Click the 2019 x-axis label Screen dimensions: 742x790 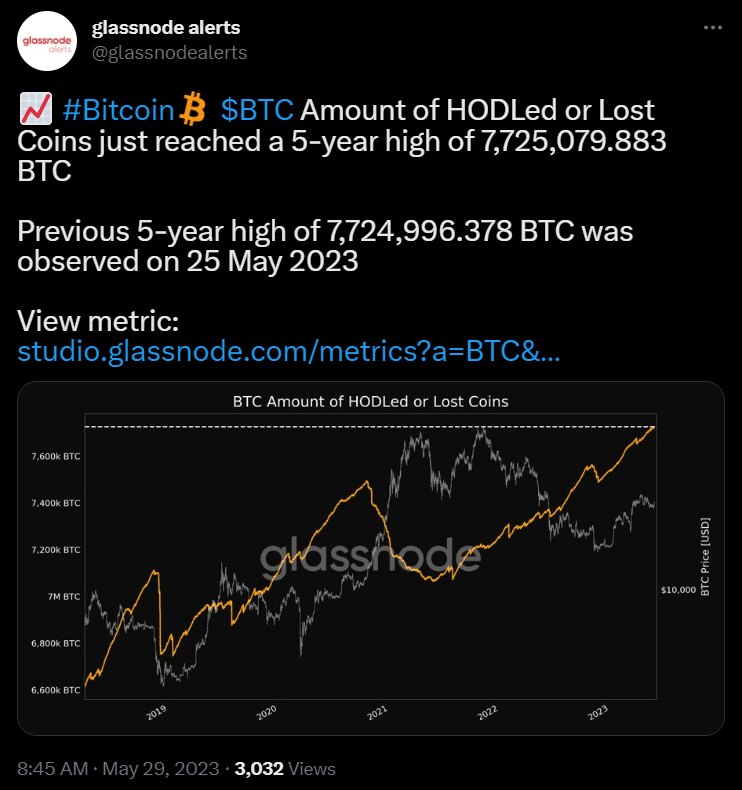pyautogui.click(x=156, y=712)
